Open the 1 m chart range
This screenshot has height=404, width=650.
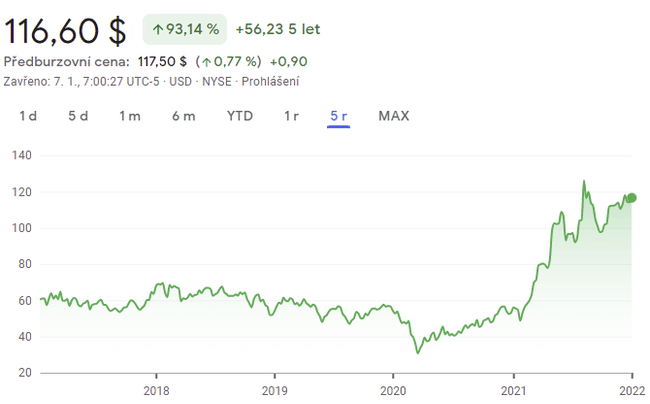coord(130,116)
